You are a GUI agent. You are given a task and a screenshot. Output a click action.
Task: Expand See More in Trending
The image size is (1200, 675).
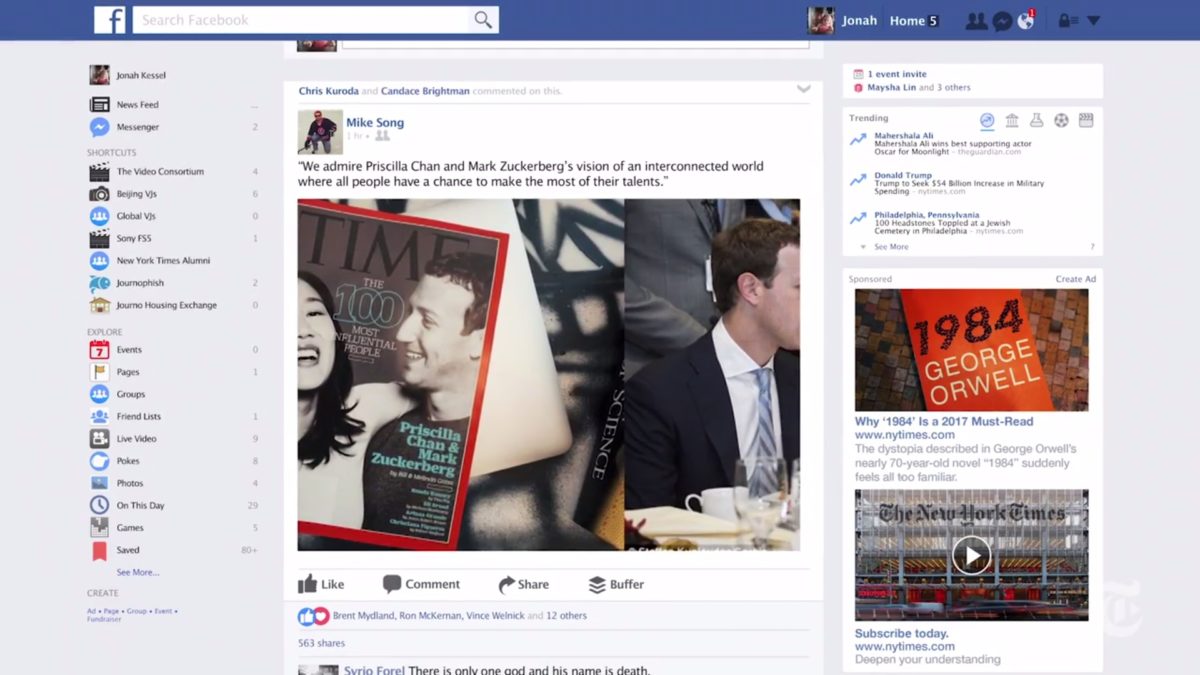(891, 246)
